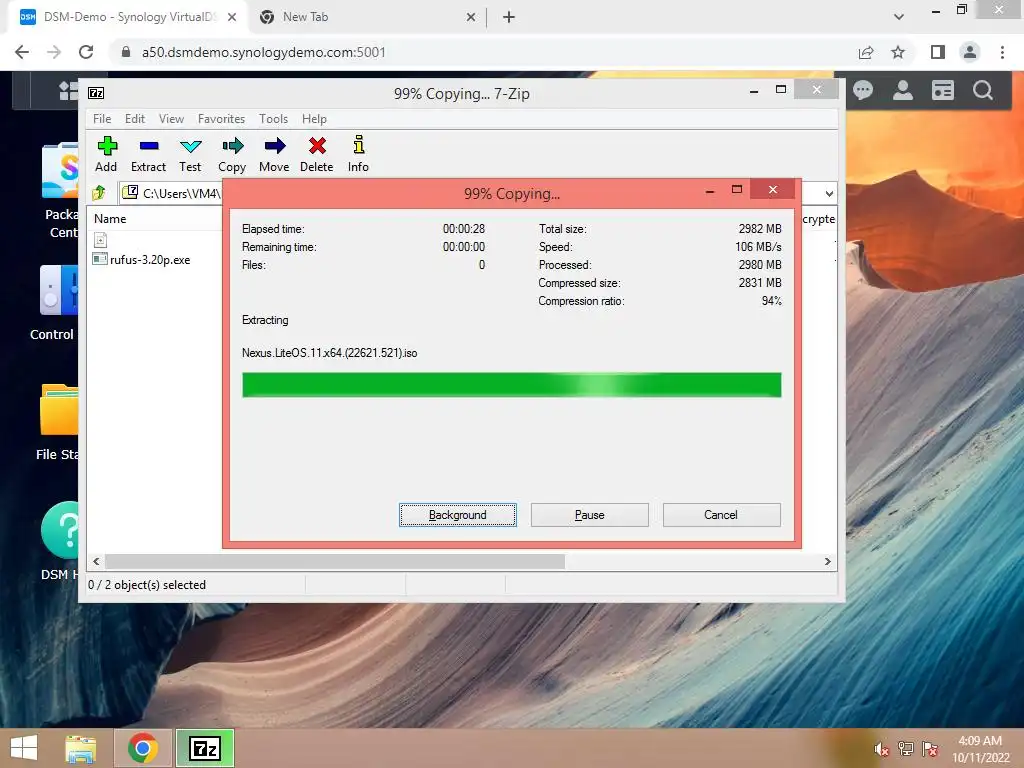Pause the copying operation
1024x768 pixels.
[590, 515]
